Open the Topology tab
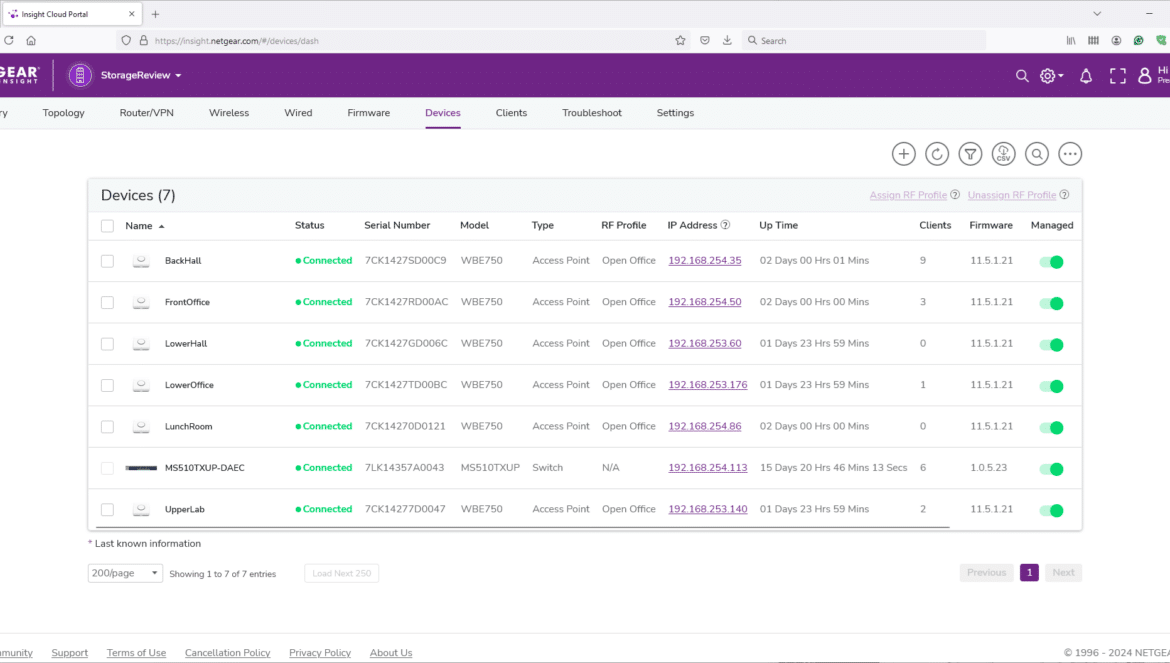This screenshot has width=1170, height=663. [63, 113]
